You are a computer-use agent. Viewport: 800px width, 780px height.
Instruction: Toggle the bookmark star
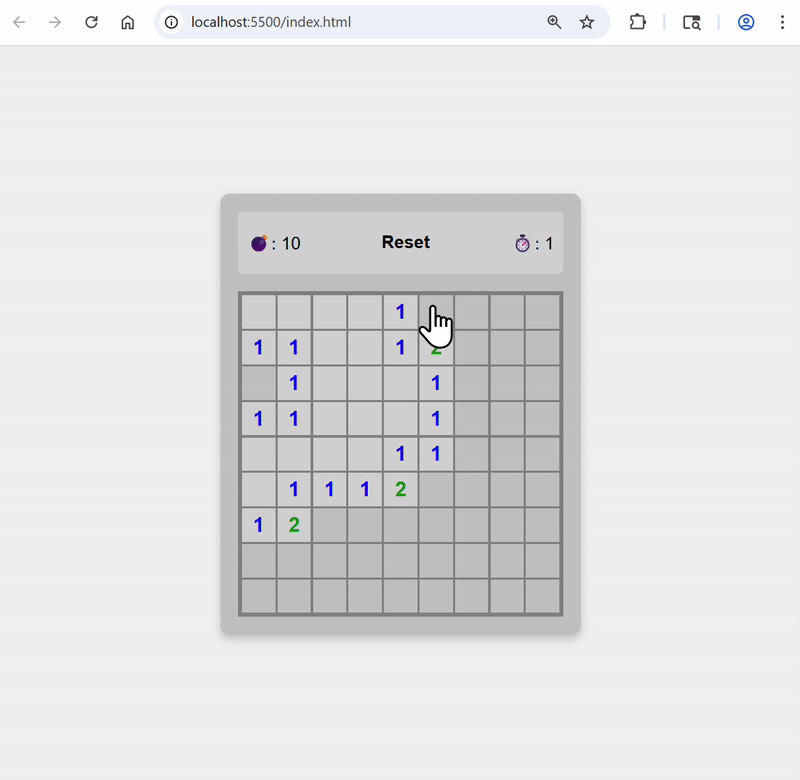coord(586,22)
